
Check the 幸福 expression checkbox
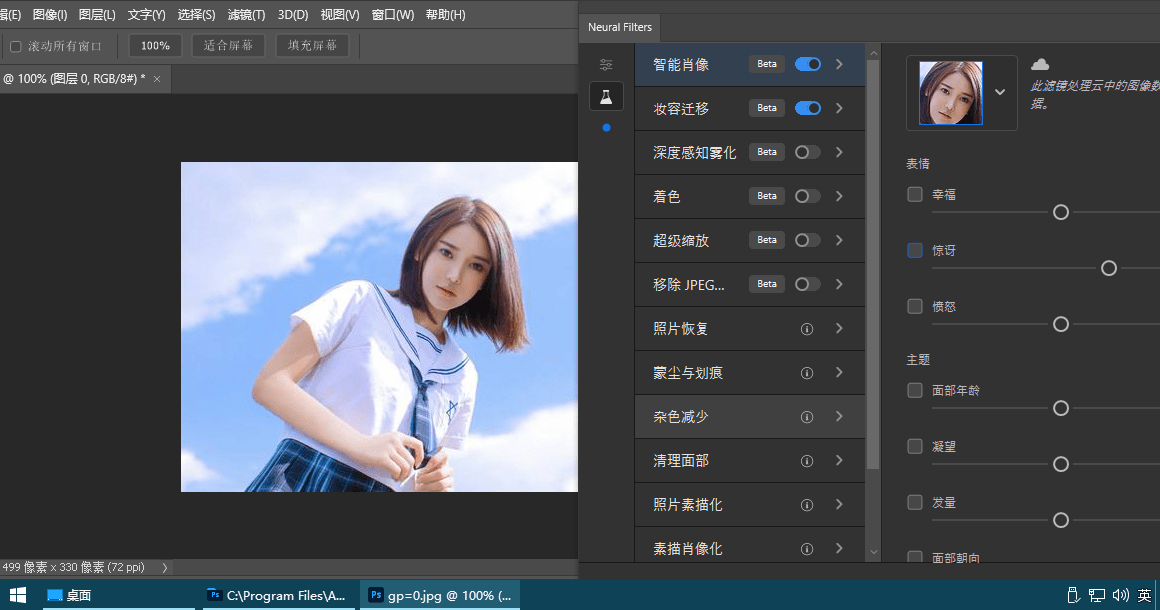914,194
